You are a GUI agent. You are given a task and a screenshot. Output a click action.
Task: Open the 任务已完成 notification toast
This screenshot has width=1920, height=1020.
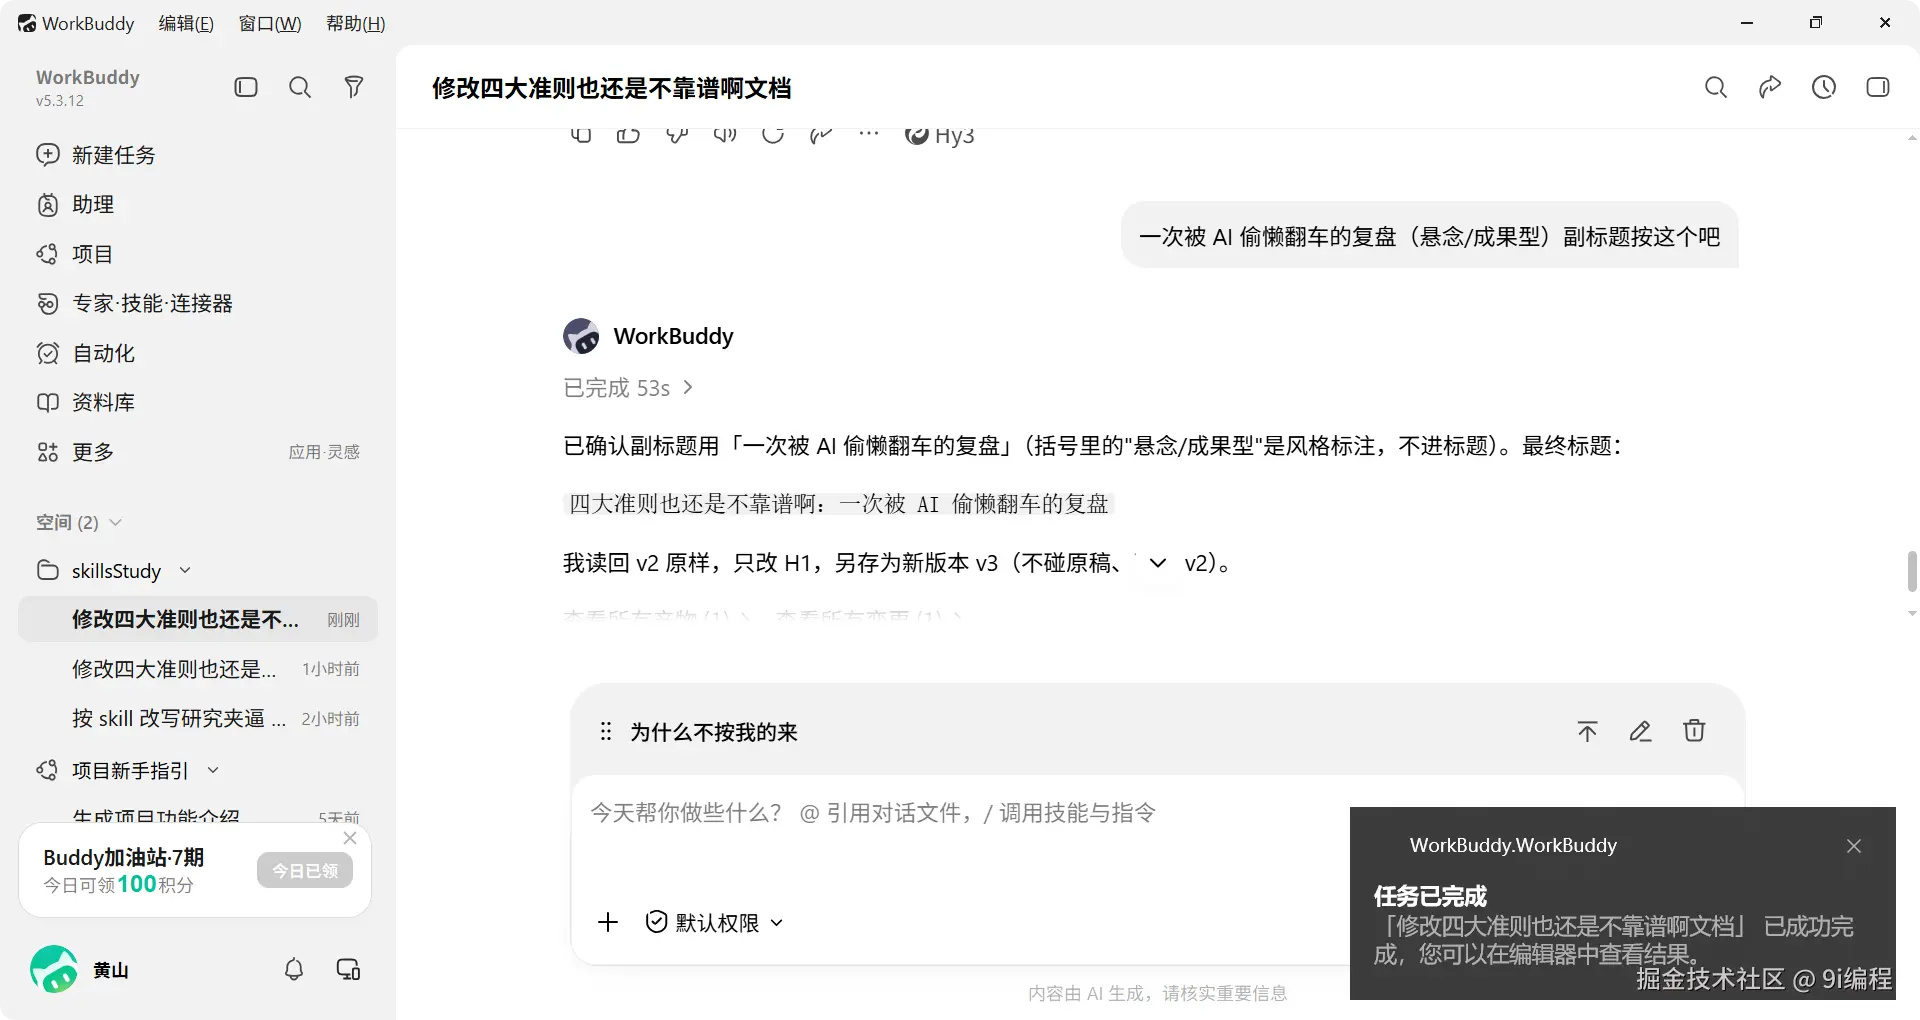click(x=1622, y=903)
